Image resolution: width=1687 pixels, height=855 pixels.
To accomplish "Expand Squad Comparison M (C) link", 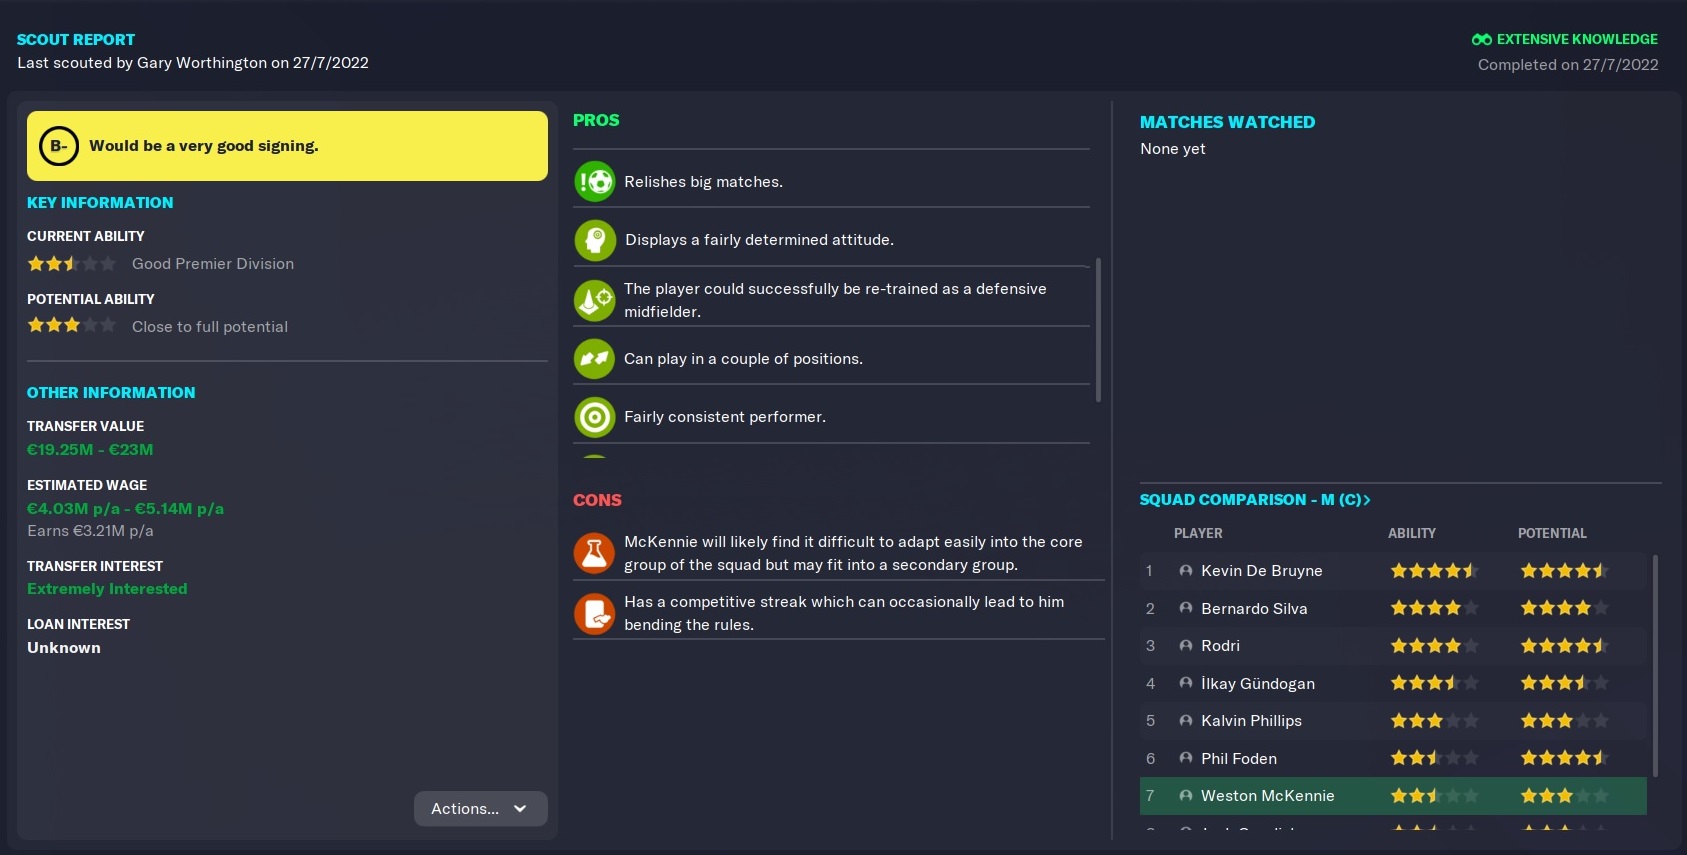I will [1255, 499].
